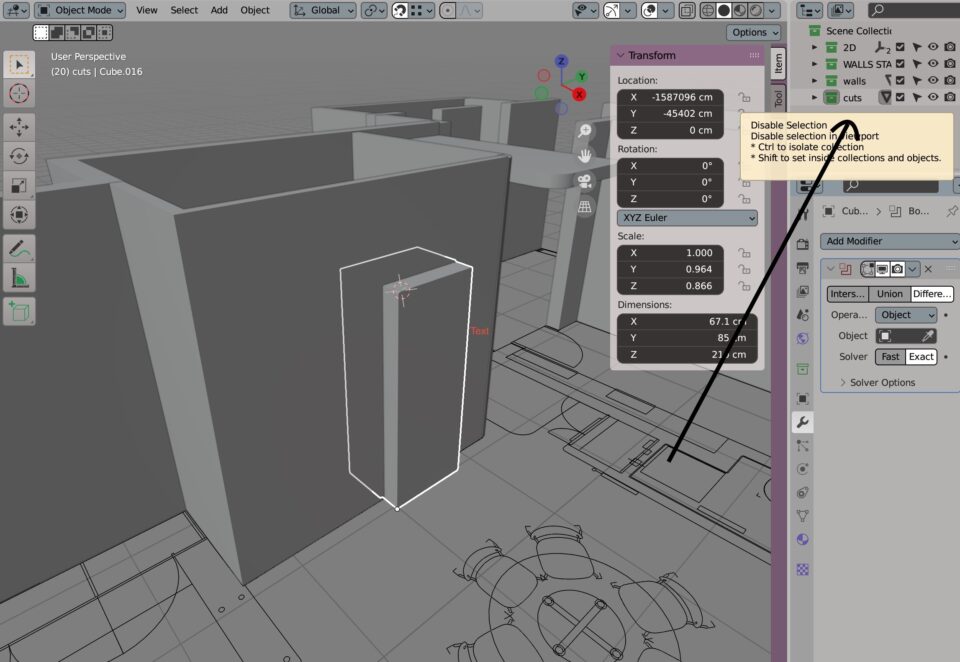
Task: Choose the Rotate tool
Action: click(x=19, y=155)
